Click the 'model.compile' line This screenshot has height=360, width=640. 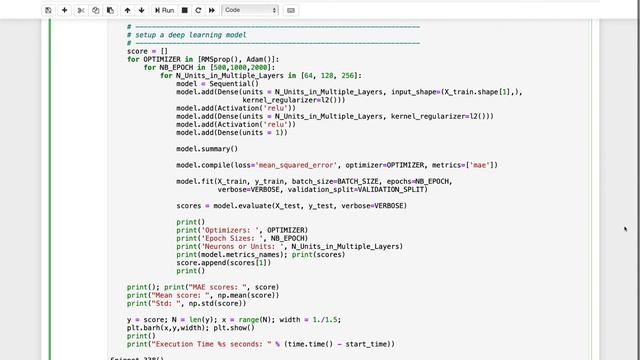337,165
